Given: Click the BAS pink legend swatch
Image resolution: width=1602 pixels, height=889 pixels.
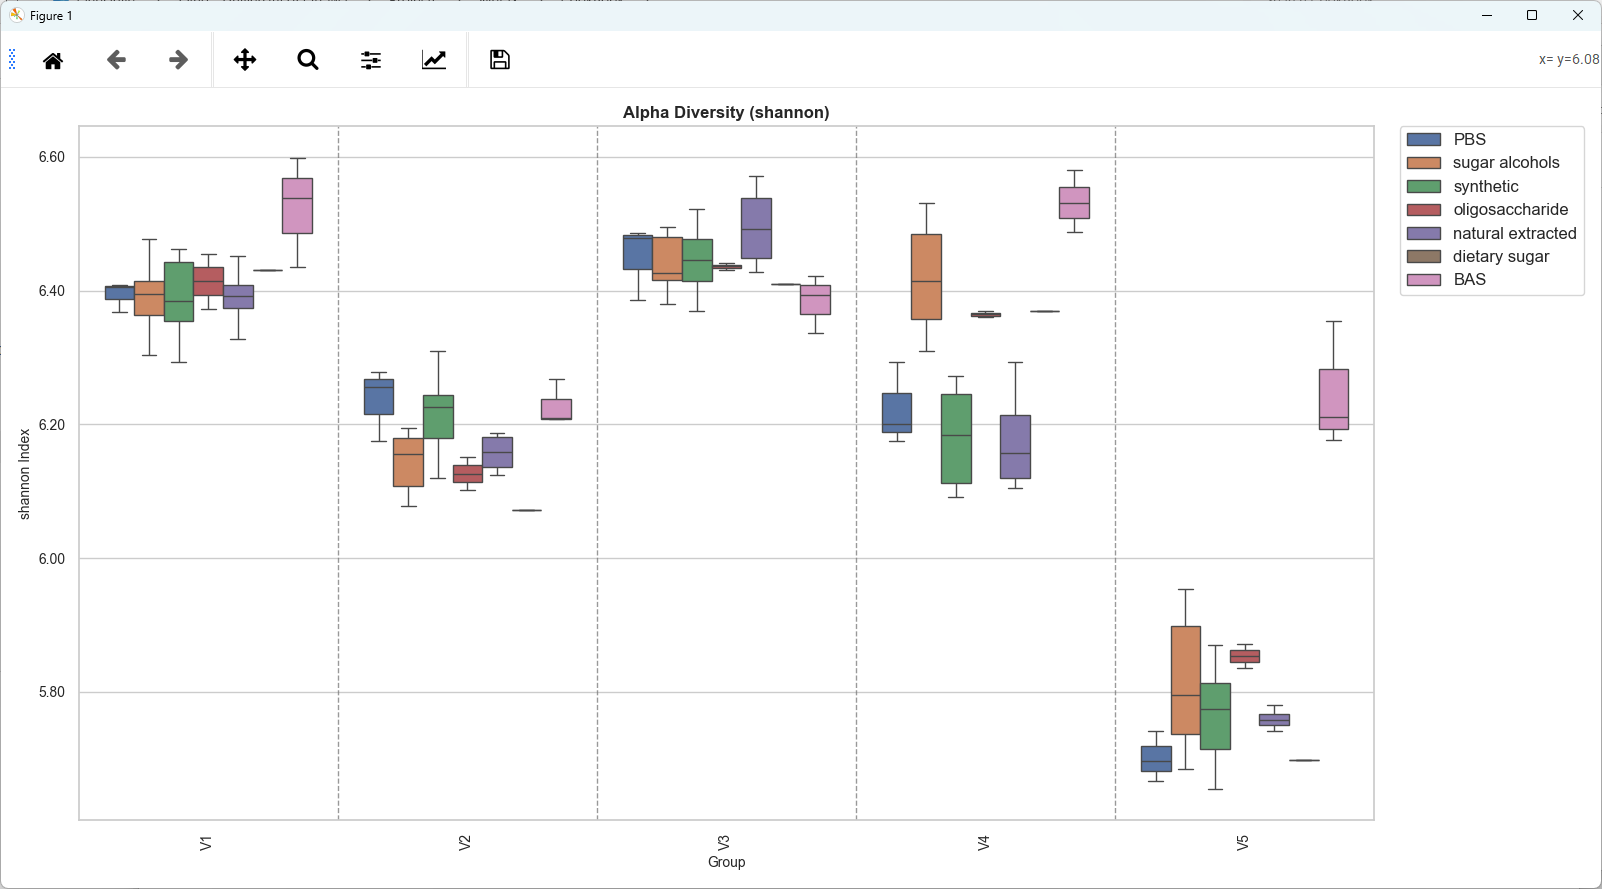Looking at the screenshot, I should [x=1424, y=280].
